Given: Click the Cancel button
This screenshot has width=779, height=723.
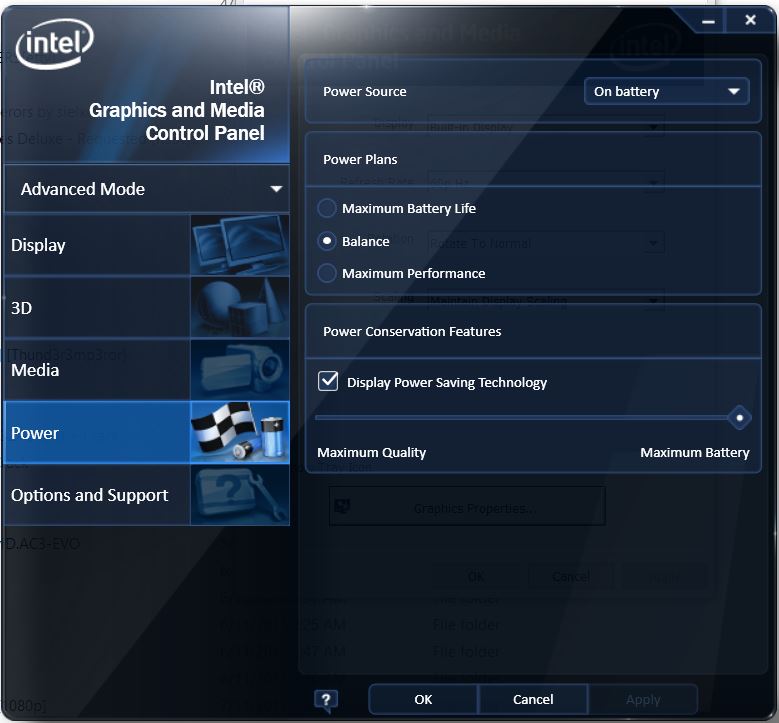Looking at the screenshot, I should [x=533, y=700].
